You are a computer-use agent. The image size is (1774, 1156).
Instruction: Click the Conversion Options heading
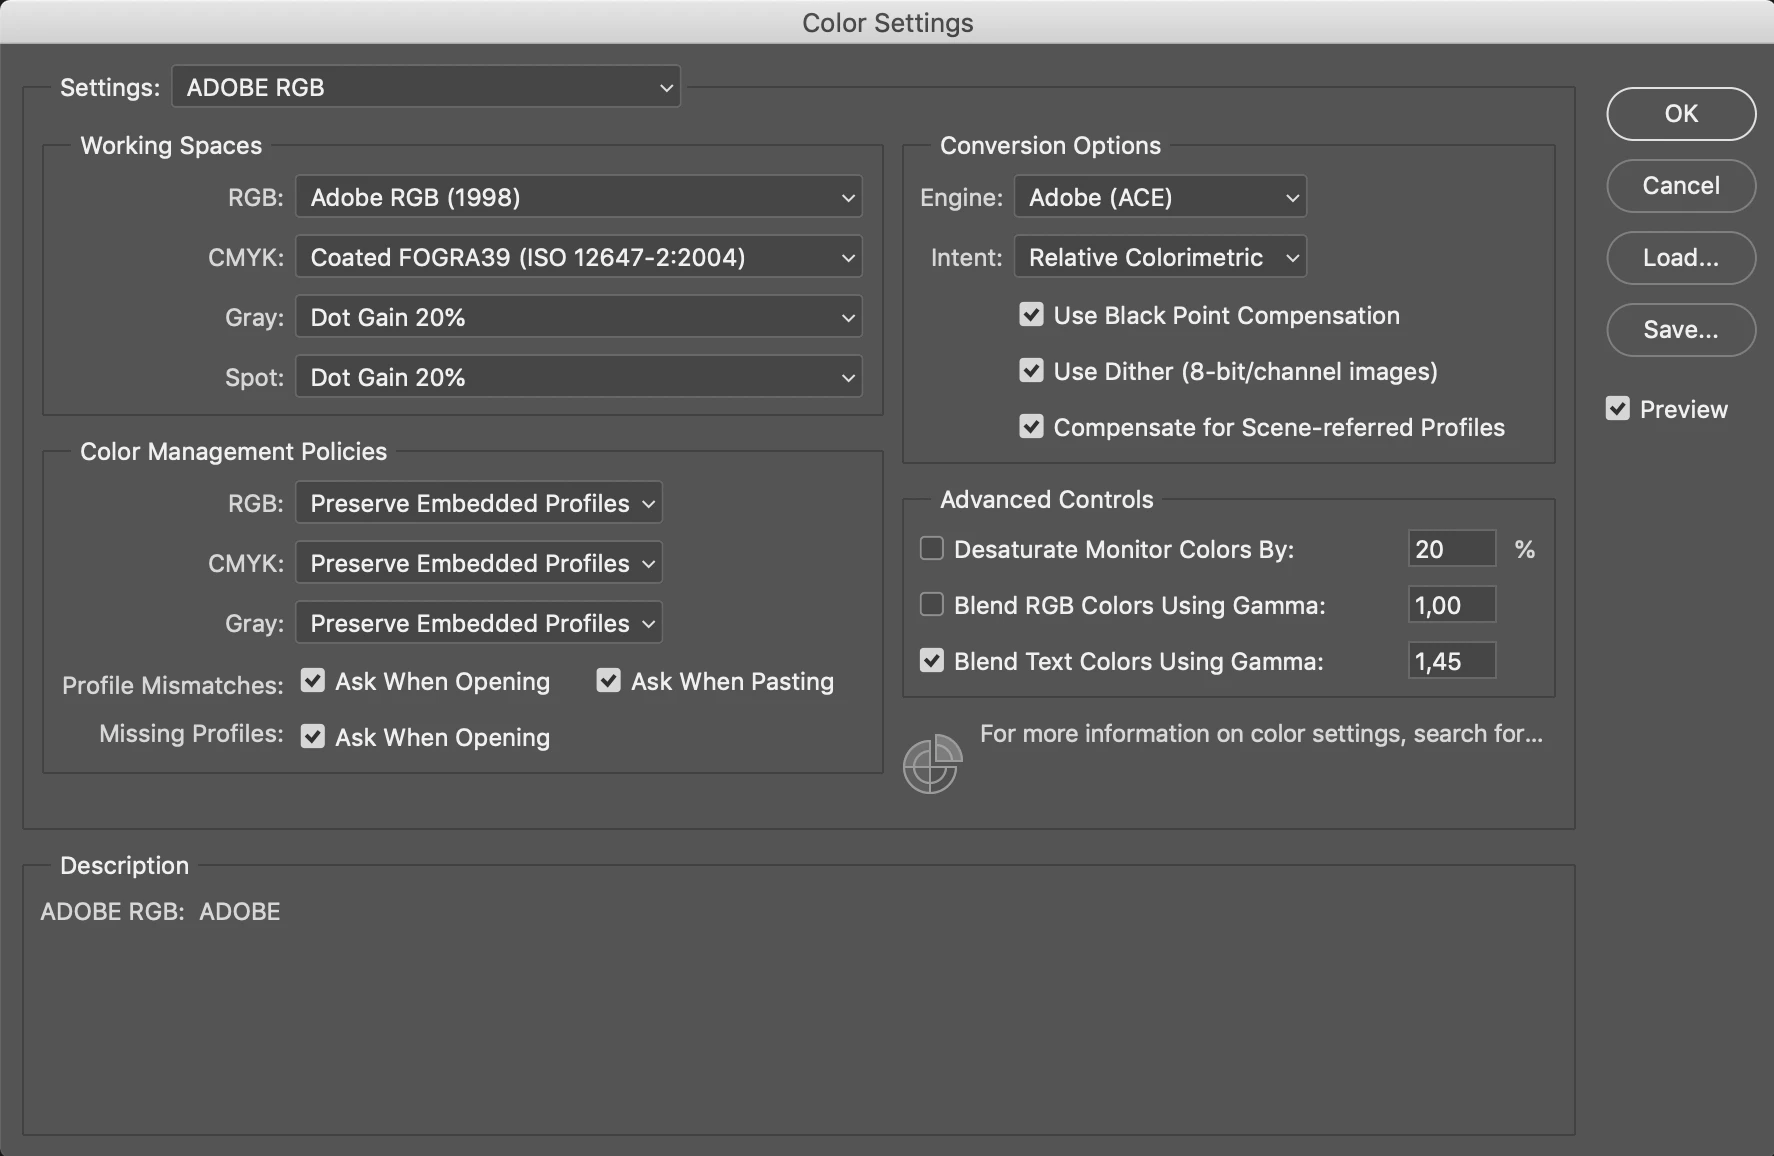tap(1050, 146)
